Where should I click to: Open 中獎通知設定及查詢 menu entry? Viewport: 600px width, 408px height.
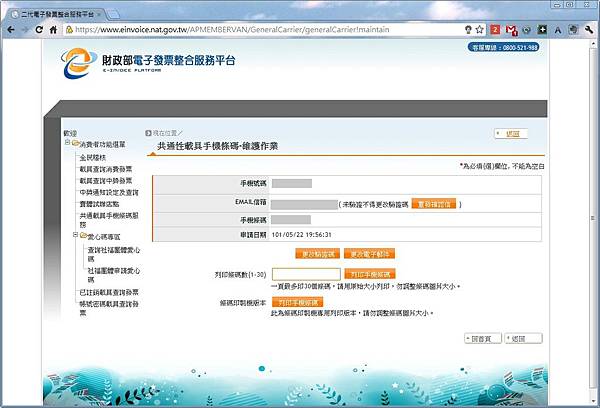coord(109,192)
